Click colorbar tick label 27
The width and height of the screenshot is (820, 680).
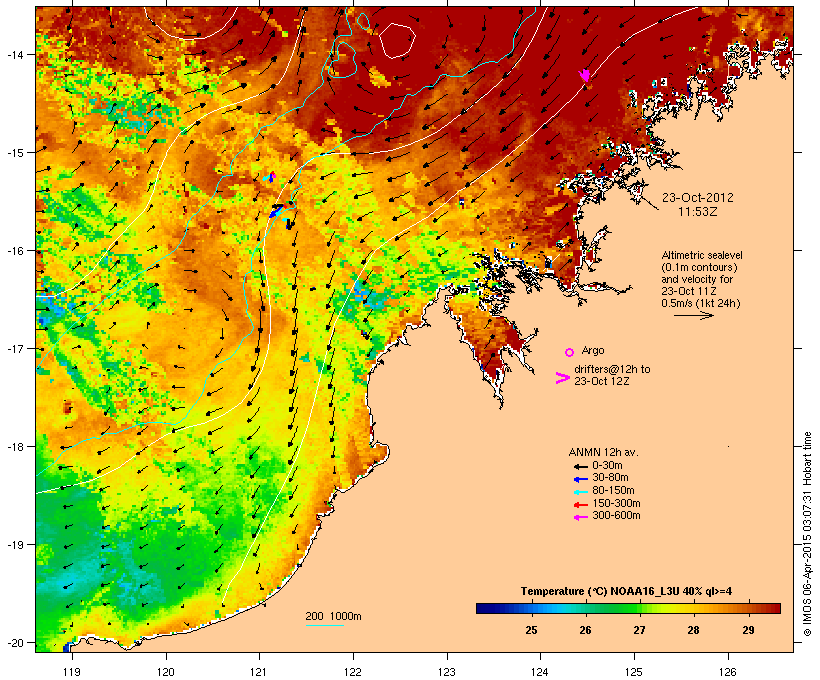[639, 630]
